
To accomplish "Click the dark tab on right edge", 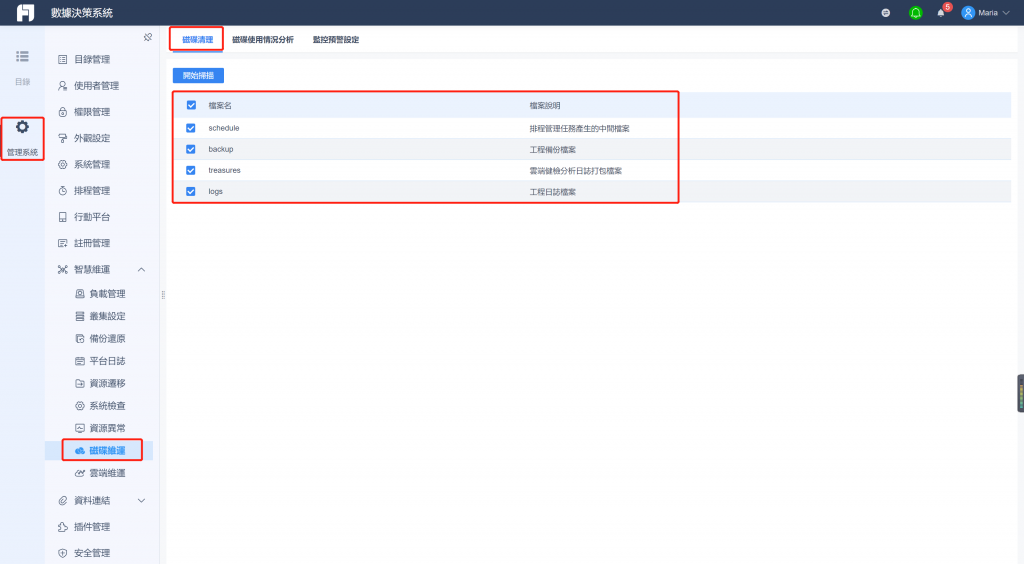I will click(1021, 393).
